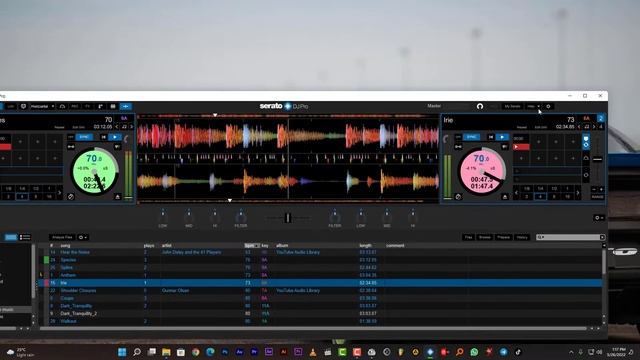640x360 pixels.
Task: Open Edit Grid on the left deck
Action: pos(78,127)
